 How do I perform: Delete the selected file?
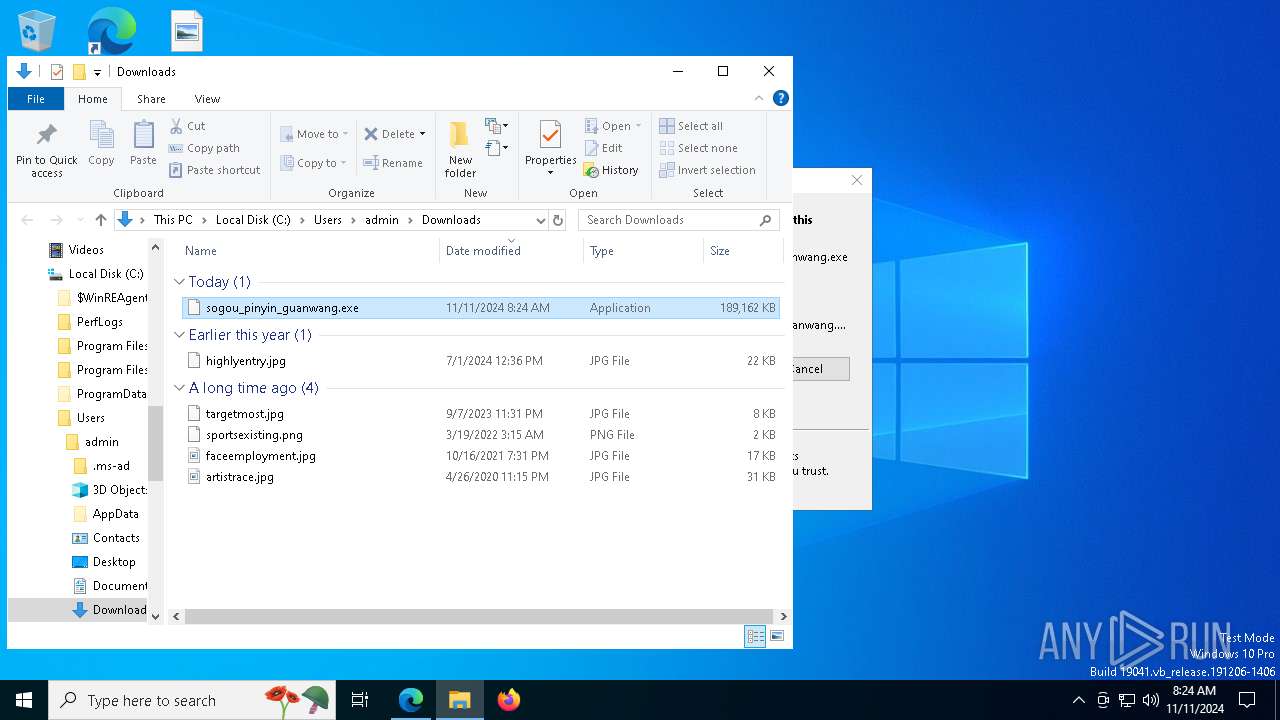pos(389,134)
